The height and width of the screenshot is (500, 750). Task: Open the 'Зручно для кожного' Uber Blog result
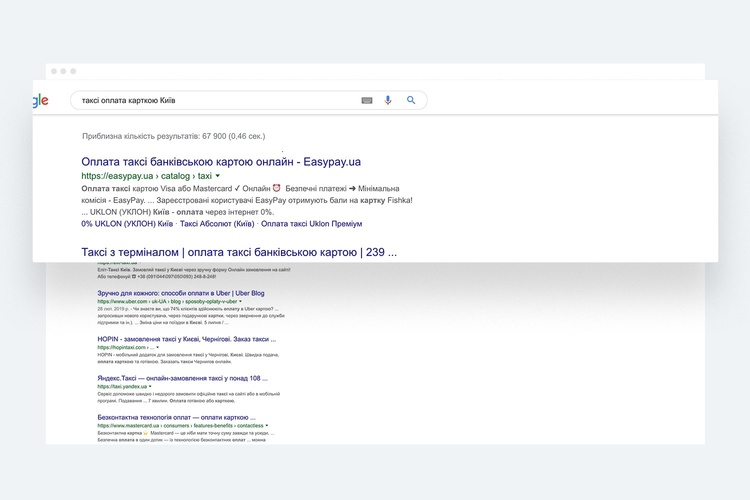(x=181, y=293)
